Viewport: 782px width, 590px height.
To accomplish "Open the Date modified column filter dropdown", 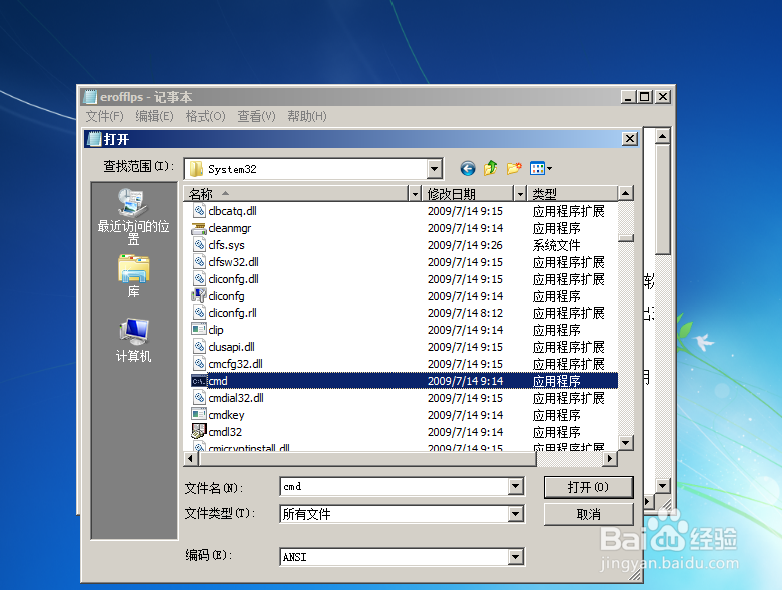I will tap(520, 194).
